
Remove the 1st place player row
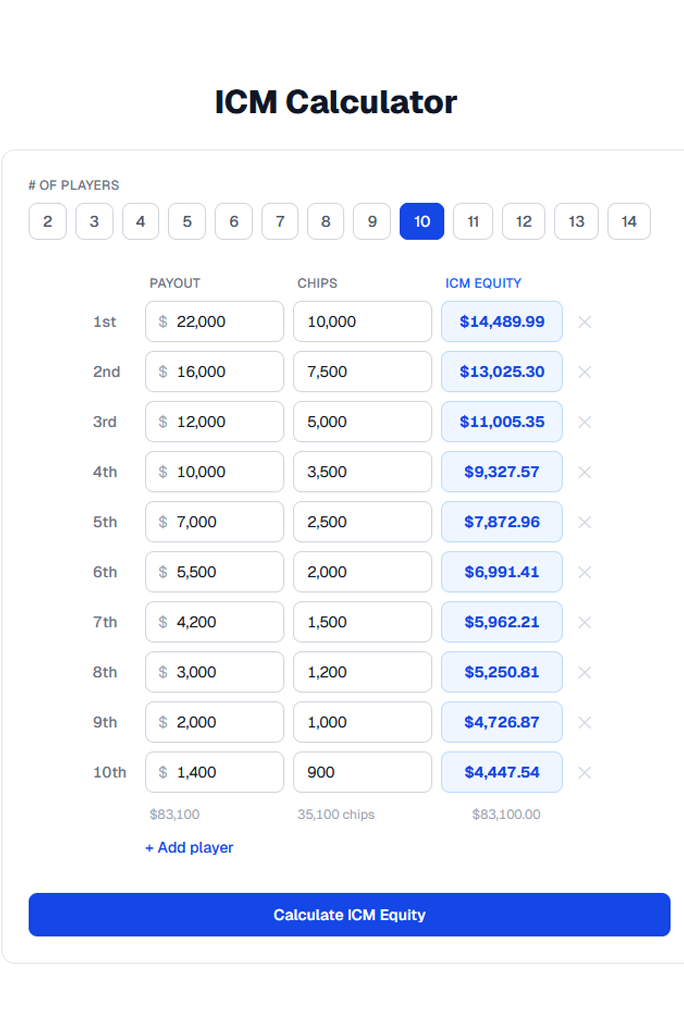pyautogui.click(x=585, y=322)
